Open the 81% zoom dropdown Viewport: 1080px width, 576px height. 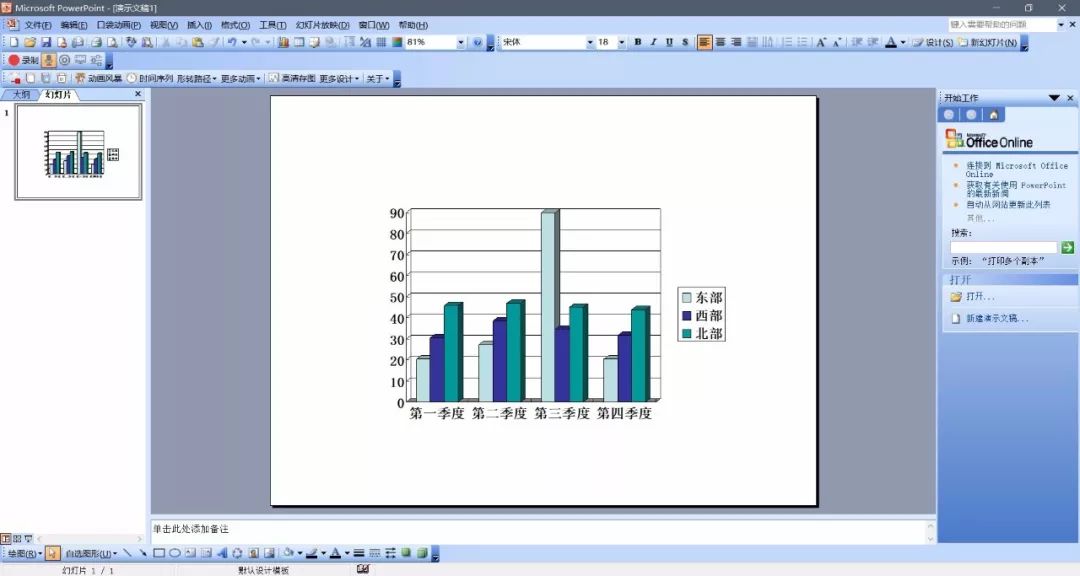(460, 42)
